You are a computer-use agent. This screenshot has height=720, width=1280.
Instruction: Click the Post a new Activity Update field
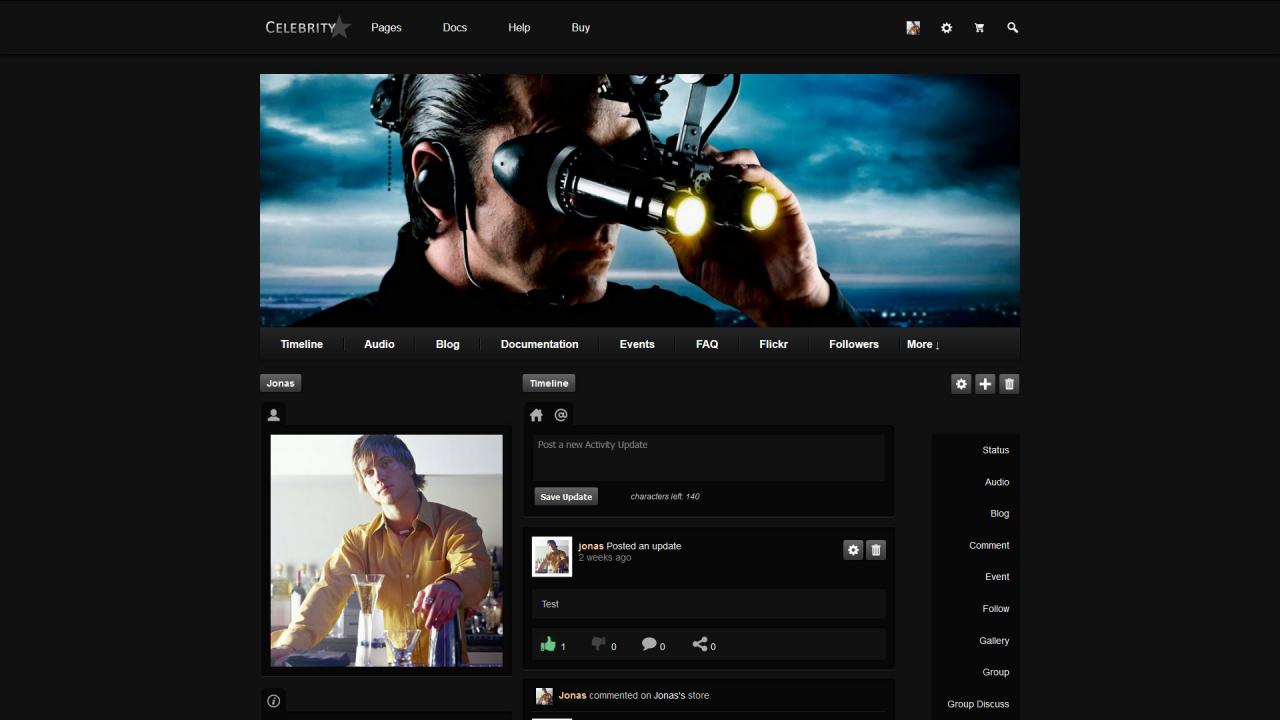[709, 457]
